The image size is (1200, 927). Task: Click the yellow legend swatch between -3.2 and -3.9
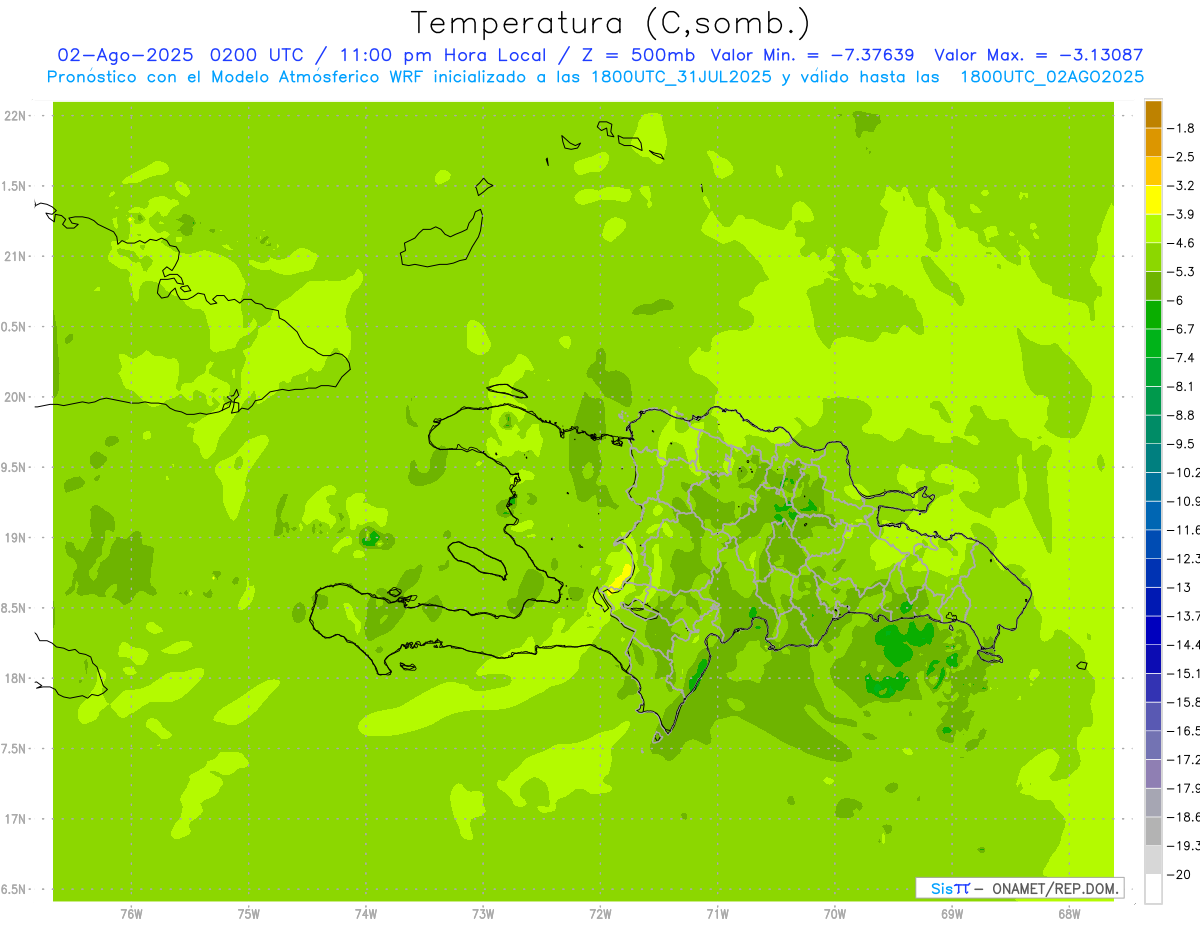pos(1153,199)
